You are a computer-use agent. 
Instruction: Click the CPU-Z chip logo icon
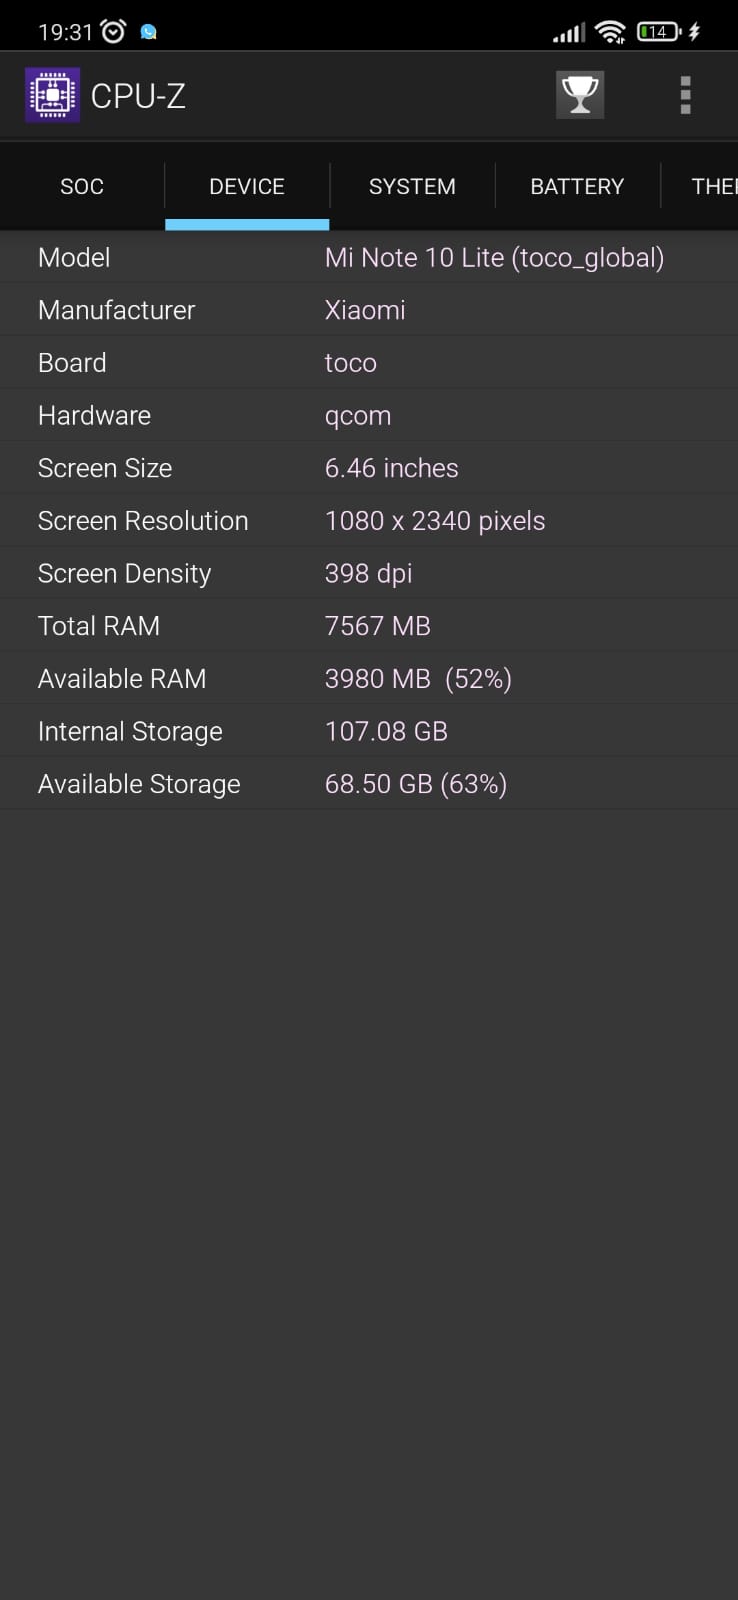52,95
